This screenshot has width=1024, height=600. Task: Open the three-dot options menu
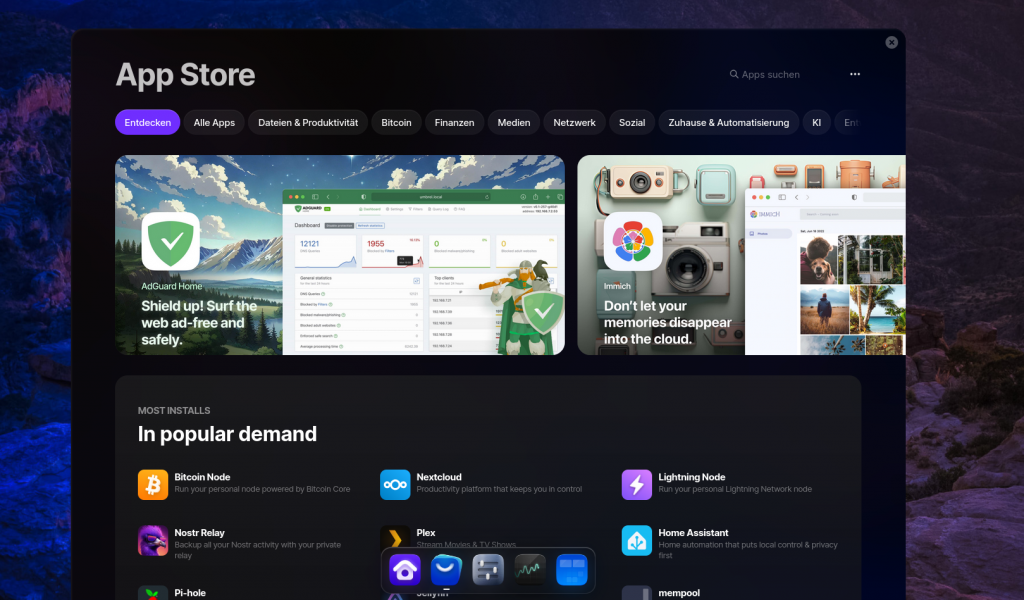coord(855,74)
